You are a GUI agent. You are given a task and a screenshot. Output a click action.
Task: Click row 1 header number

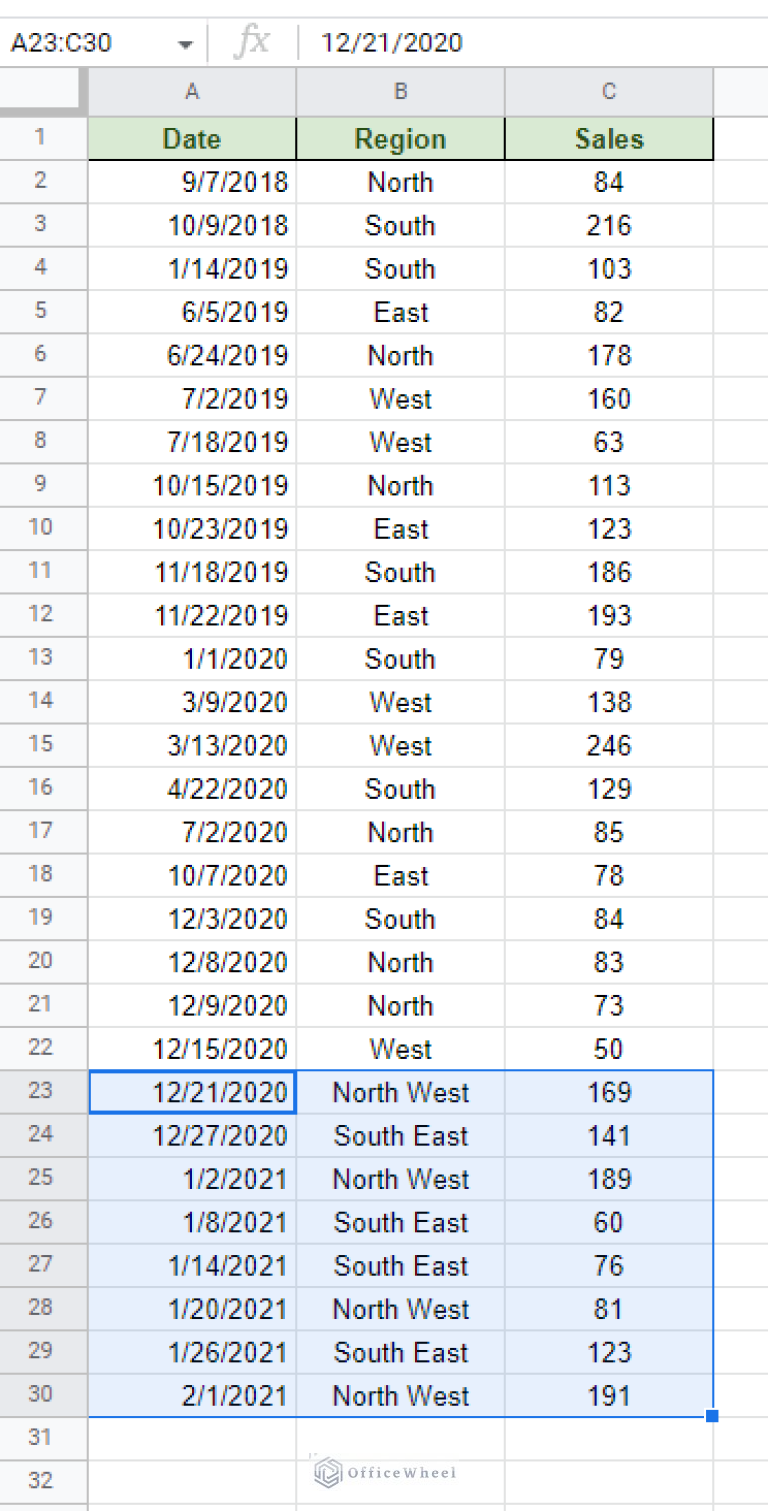pos(40,137)
